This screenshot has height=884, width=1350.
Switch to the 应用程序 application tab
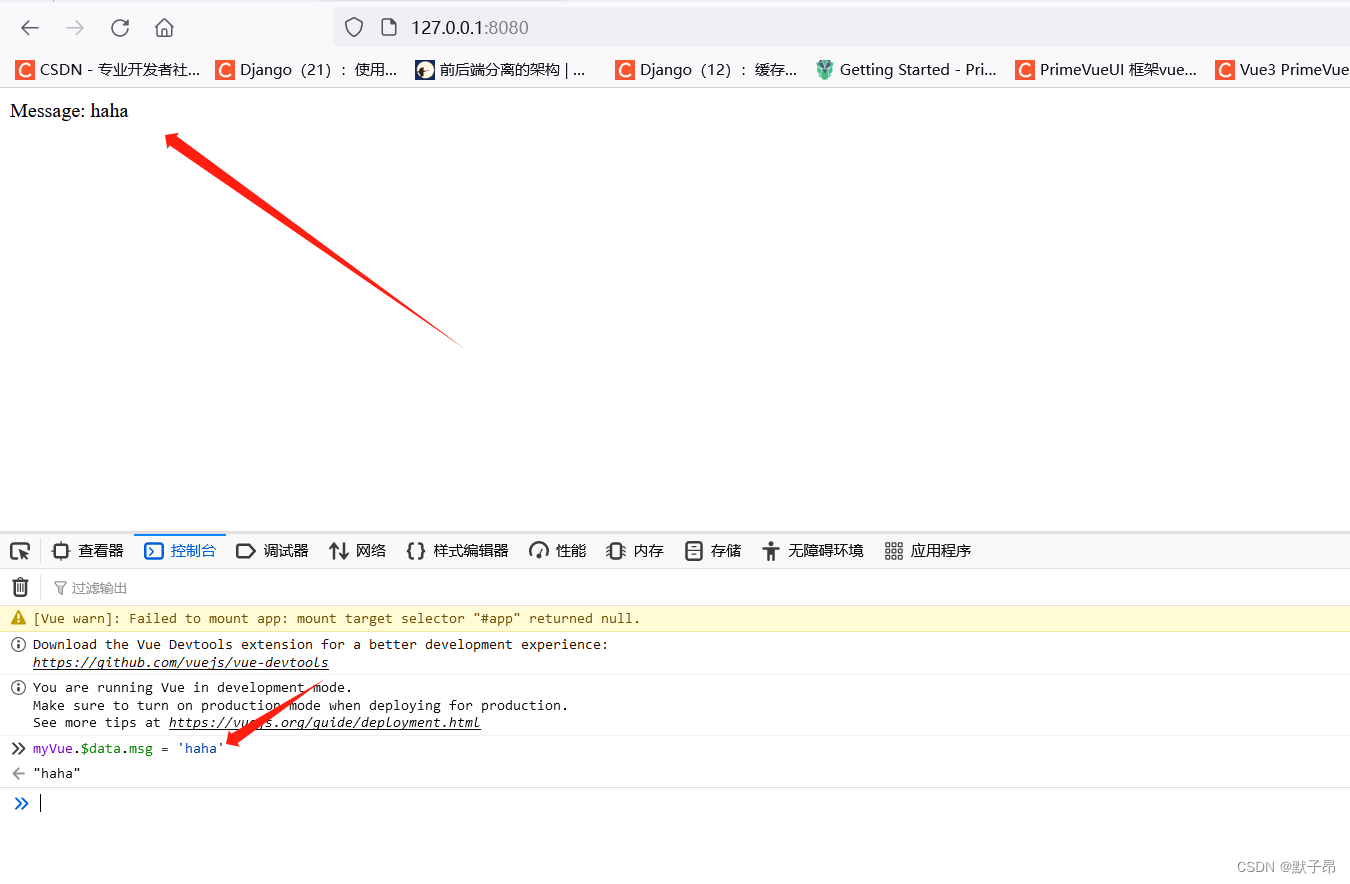pyautogui.click(x=928, y=551)
